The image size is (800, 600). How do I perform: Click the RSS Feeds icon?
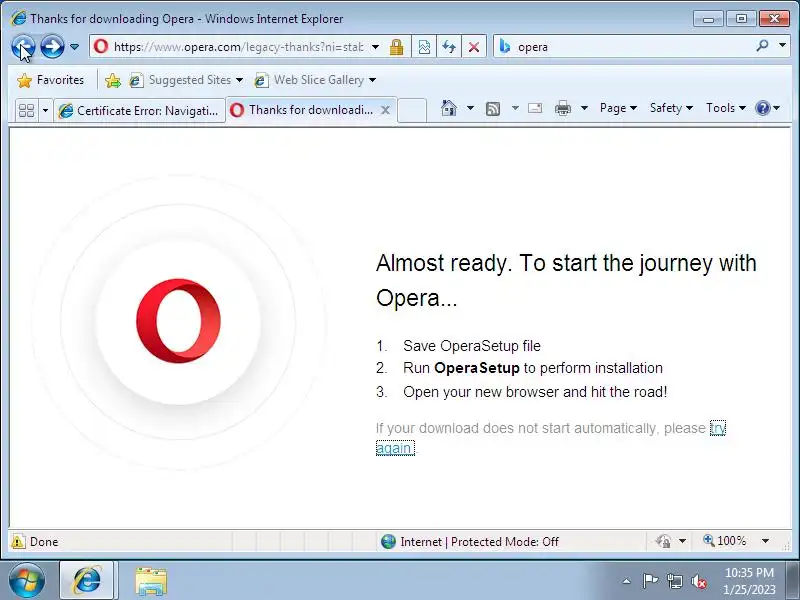pos(493,108)
